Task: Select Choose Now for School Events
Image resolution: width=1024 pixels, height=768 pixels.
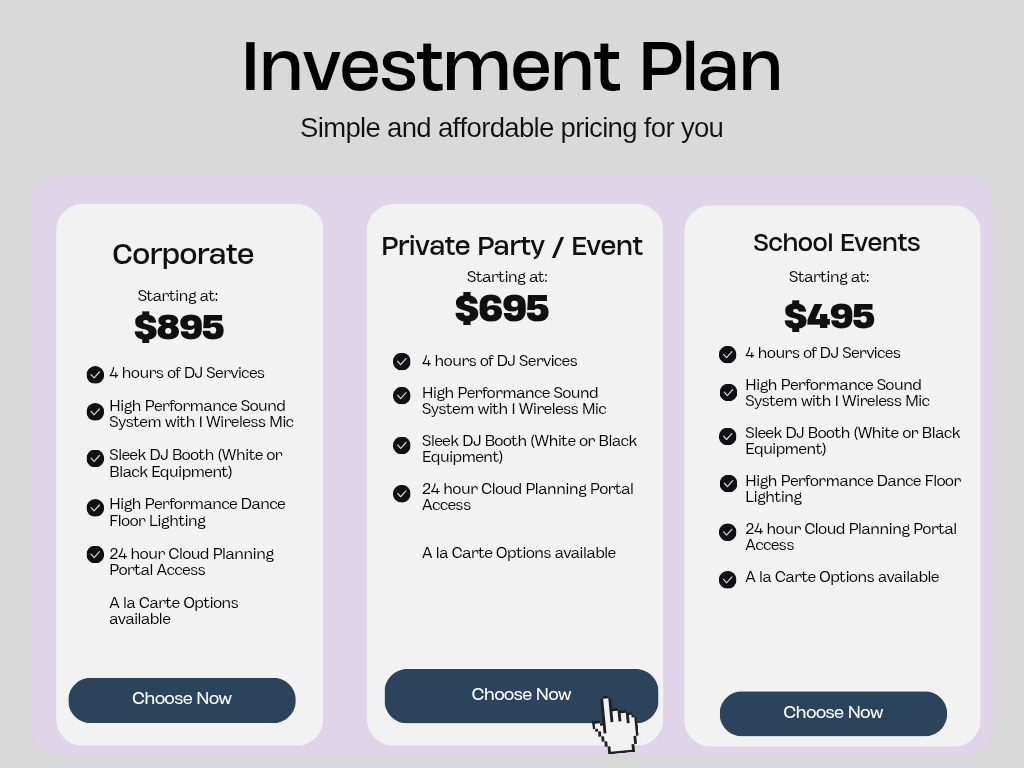Action: 833,713
